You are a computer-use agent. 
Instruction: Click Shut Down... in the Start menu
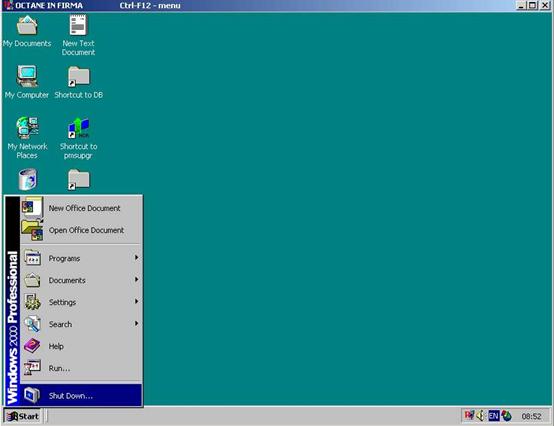tap(81, 395)
